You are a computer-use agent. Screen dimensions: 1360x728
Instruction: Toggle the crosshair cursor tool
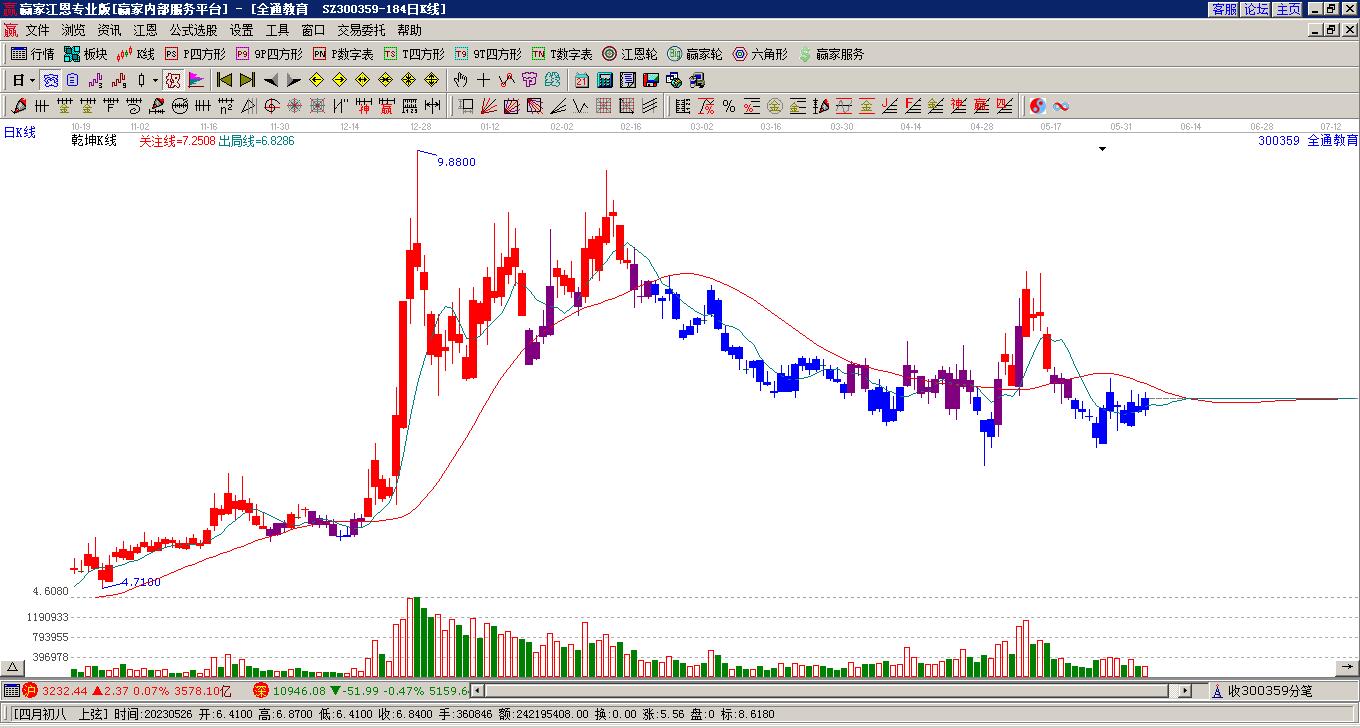483,80
